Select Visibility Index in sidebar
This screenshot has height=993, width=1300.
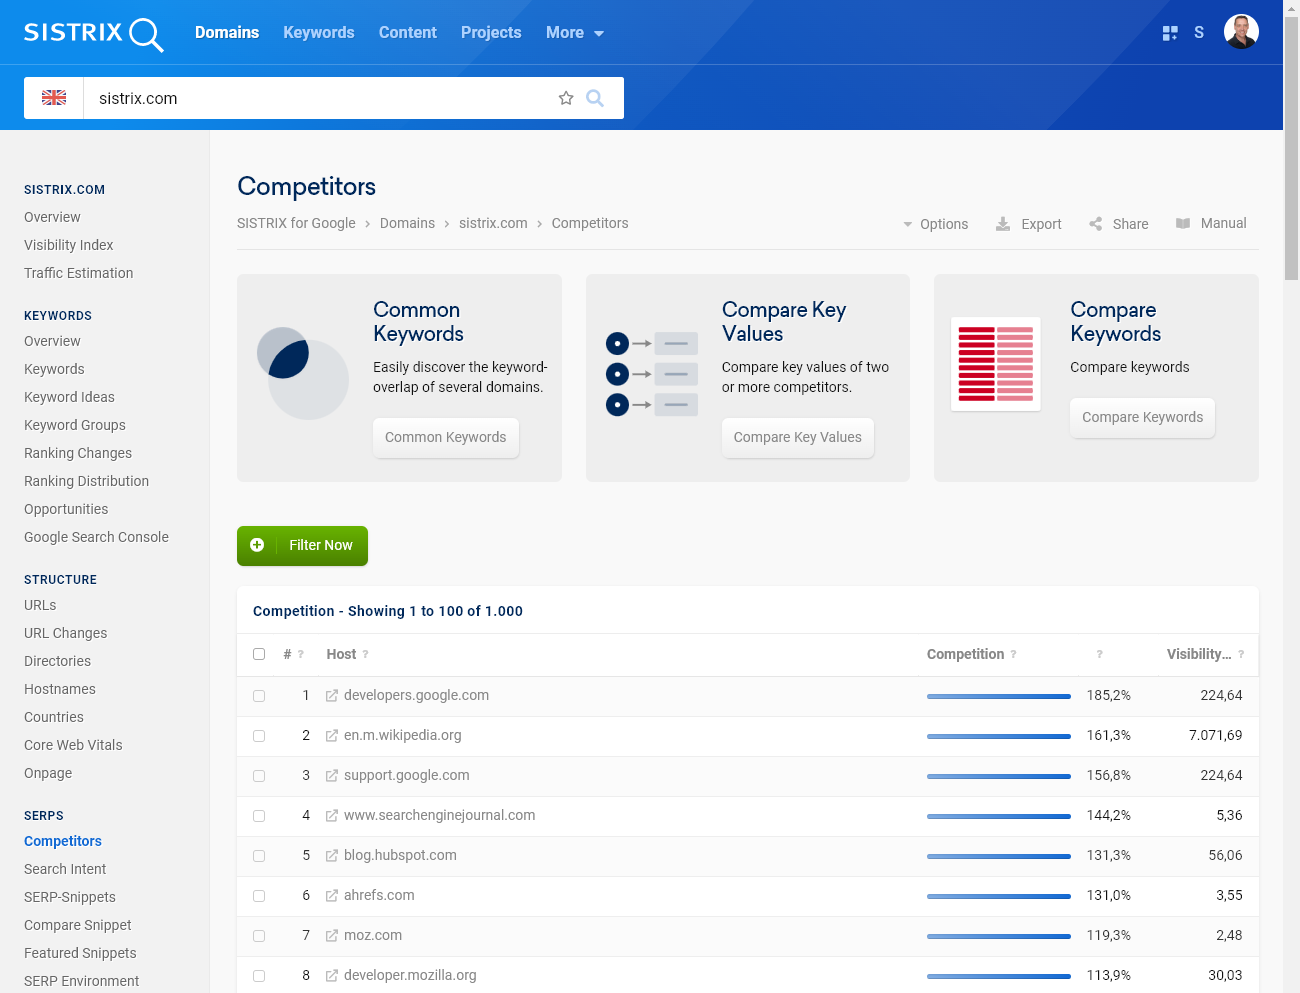(68, 245)
